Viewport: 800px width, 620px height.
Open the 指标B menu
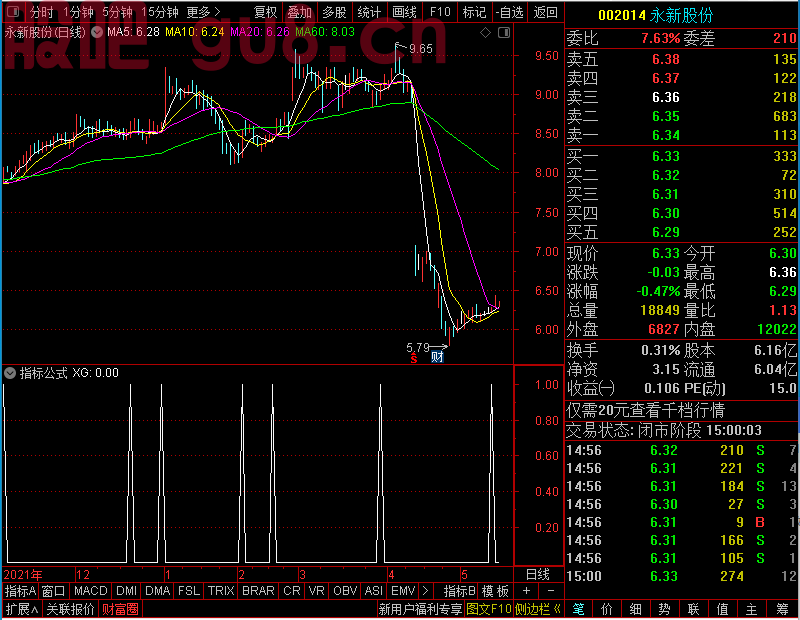pyautogui.click(x=460, y=591)
